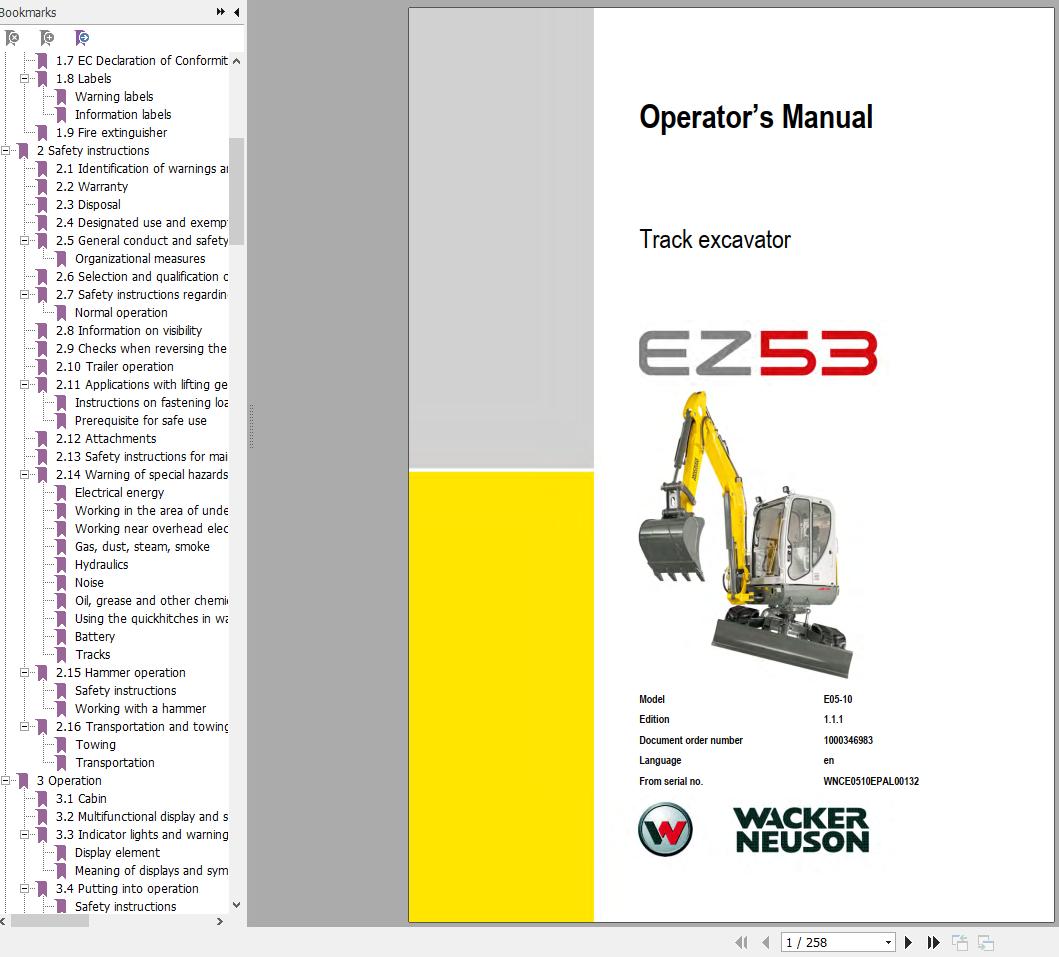This screenshot has width=1059, height=957.
Task: Collapse the 2.5 General conduct node
Action: [24, 240]
